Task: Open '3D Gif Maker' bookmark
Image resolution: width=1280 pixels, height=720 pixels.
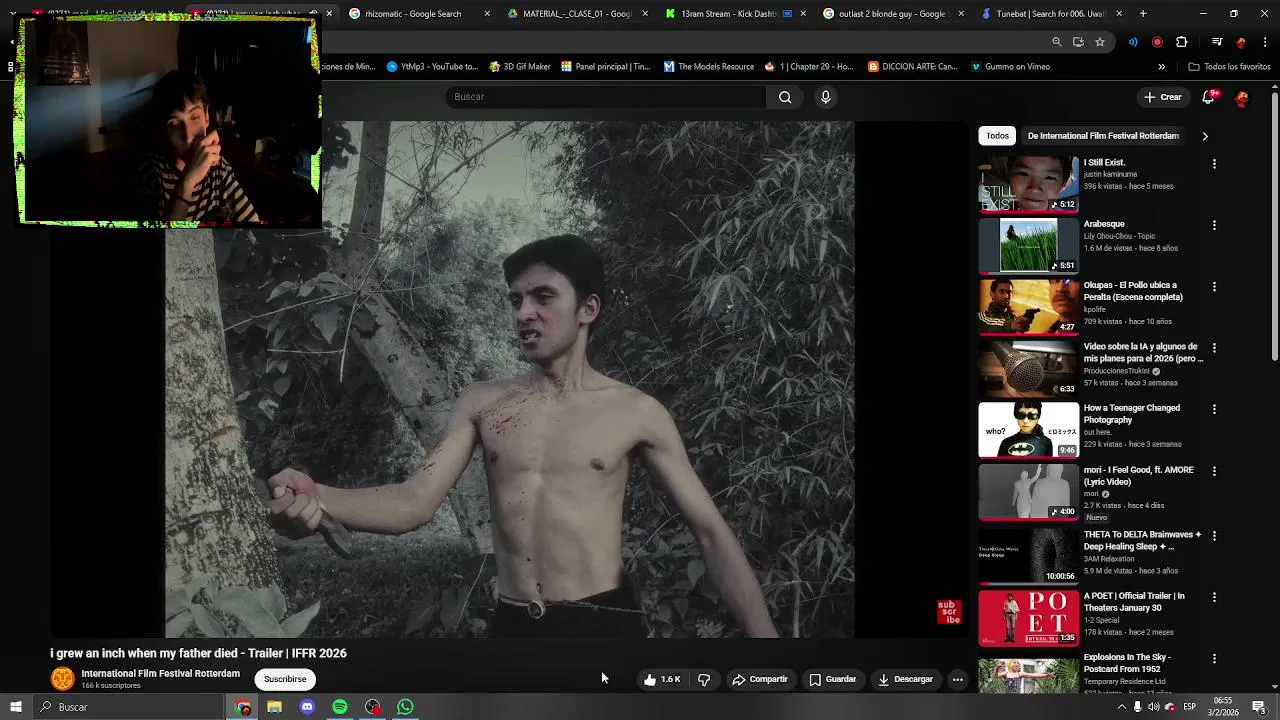Action: (x=520, y=67)
